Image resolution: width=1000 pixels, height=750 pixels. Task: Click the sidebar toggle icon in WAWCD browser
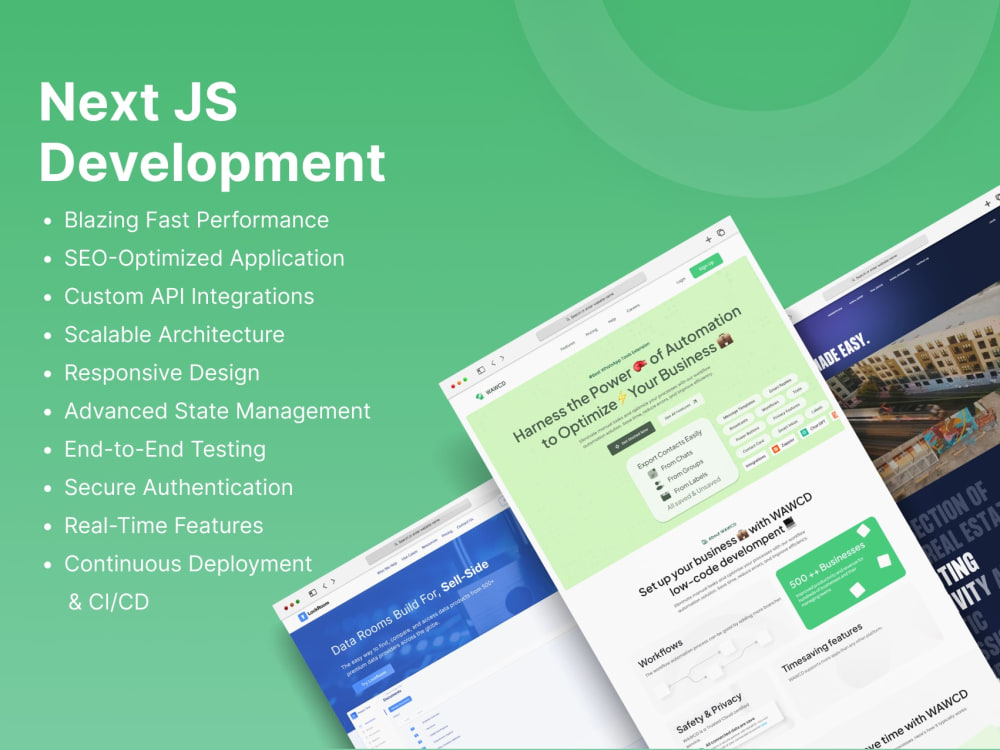(481, 369)
